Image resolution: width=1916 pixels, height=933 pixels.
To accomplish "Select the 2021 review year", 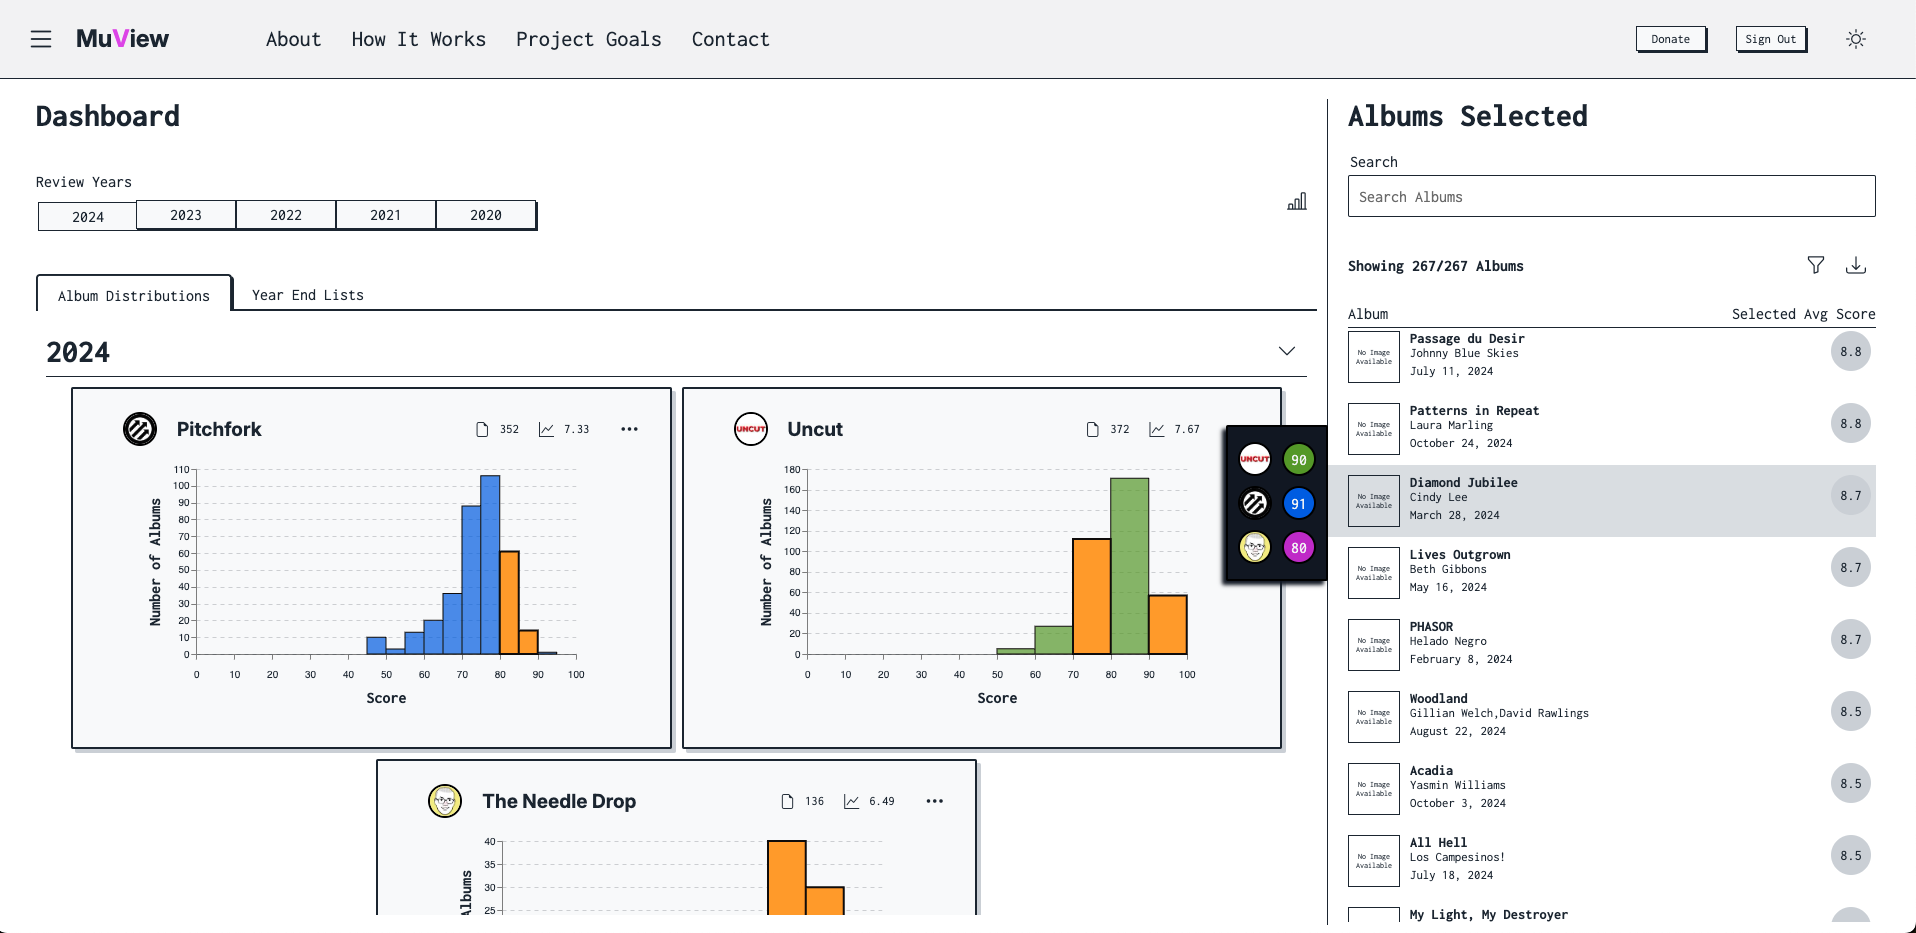I will tap(386, 215).
